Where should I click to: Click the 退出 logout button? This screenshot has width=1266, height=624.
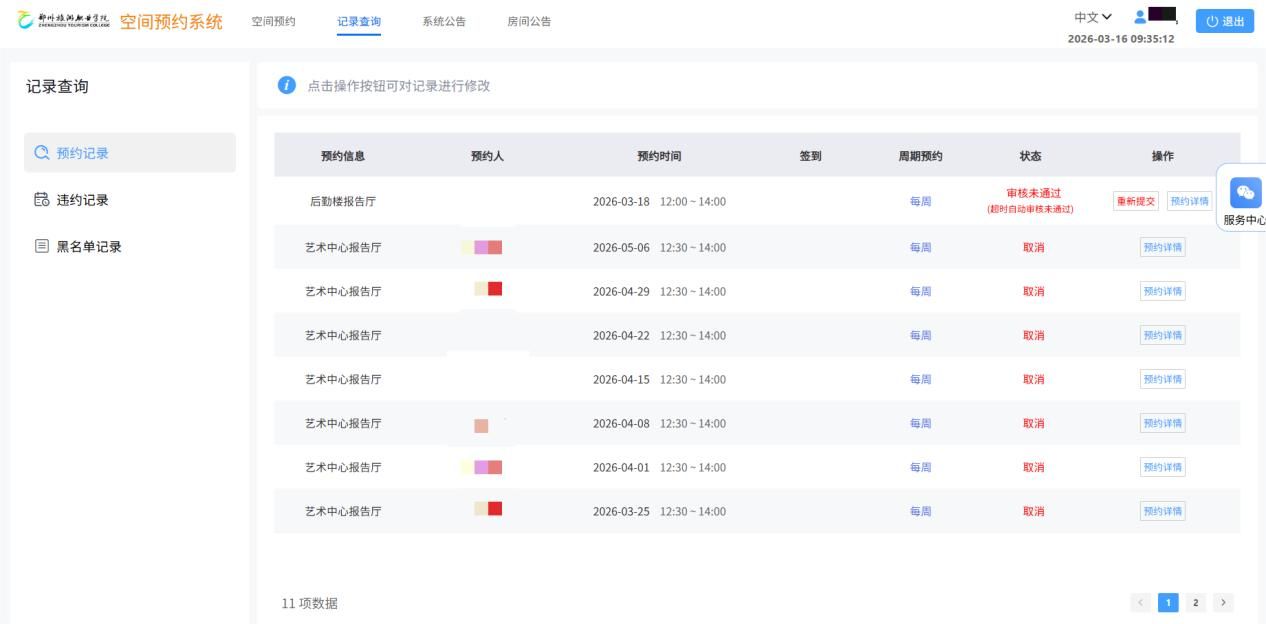(1225, 22)
